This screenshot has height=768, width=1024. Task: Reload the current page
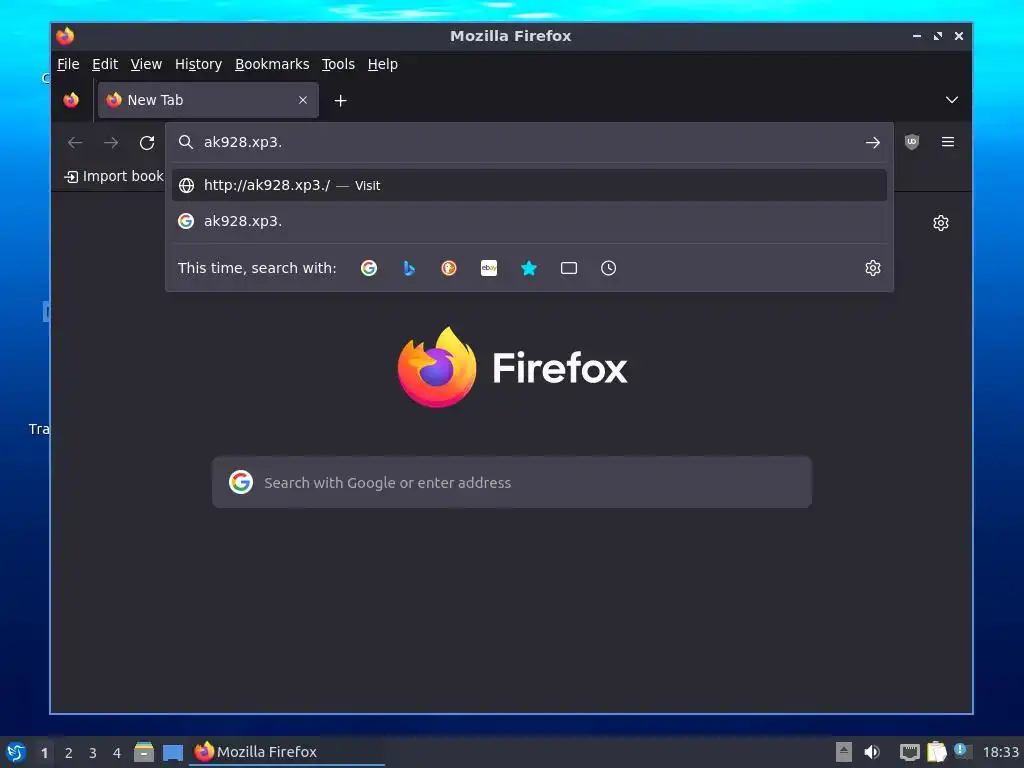147,142
